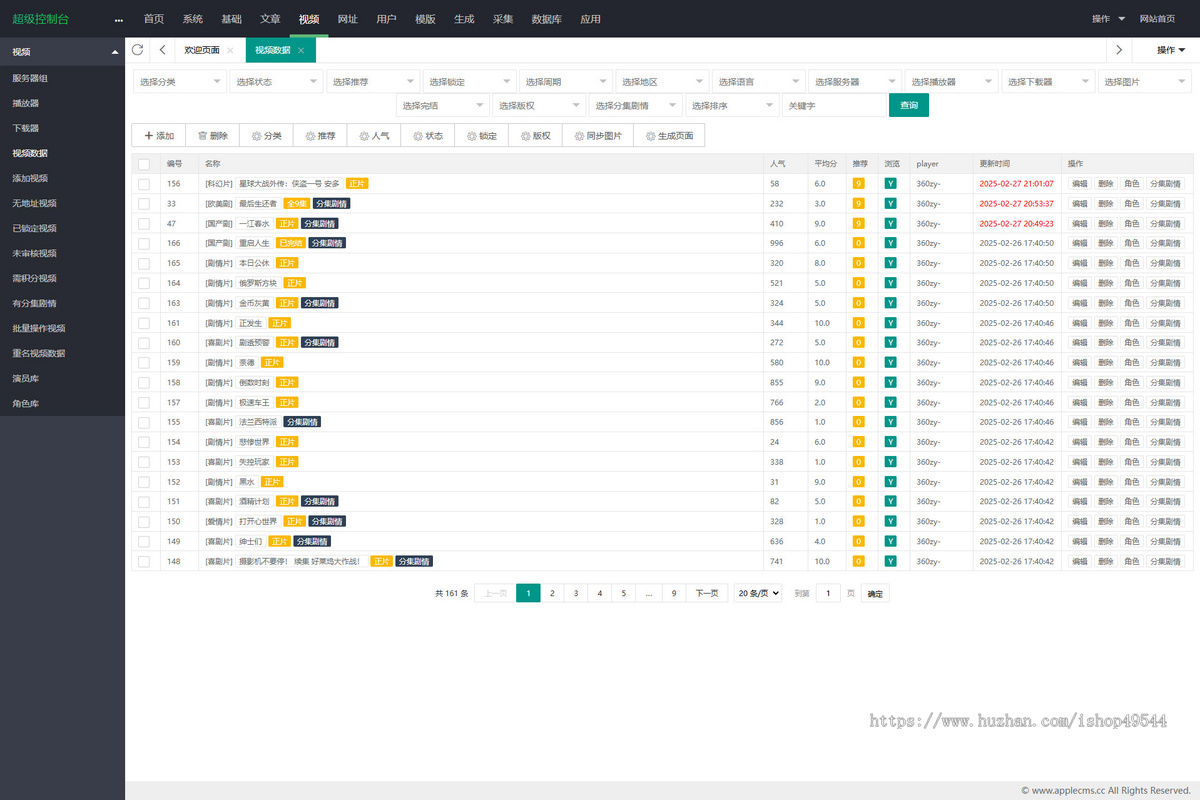Open the 数据库 top navigation menu
The height and width of the screenshot is (800, 1200).
[x=546, y=19]
